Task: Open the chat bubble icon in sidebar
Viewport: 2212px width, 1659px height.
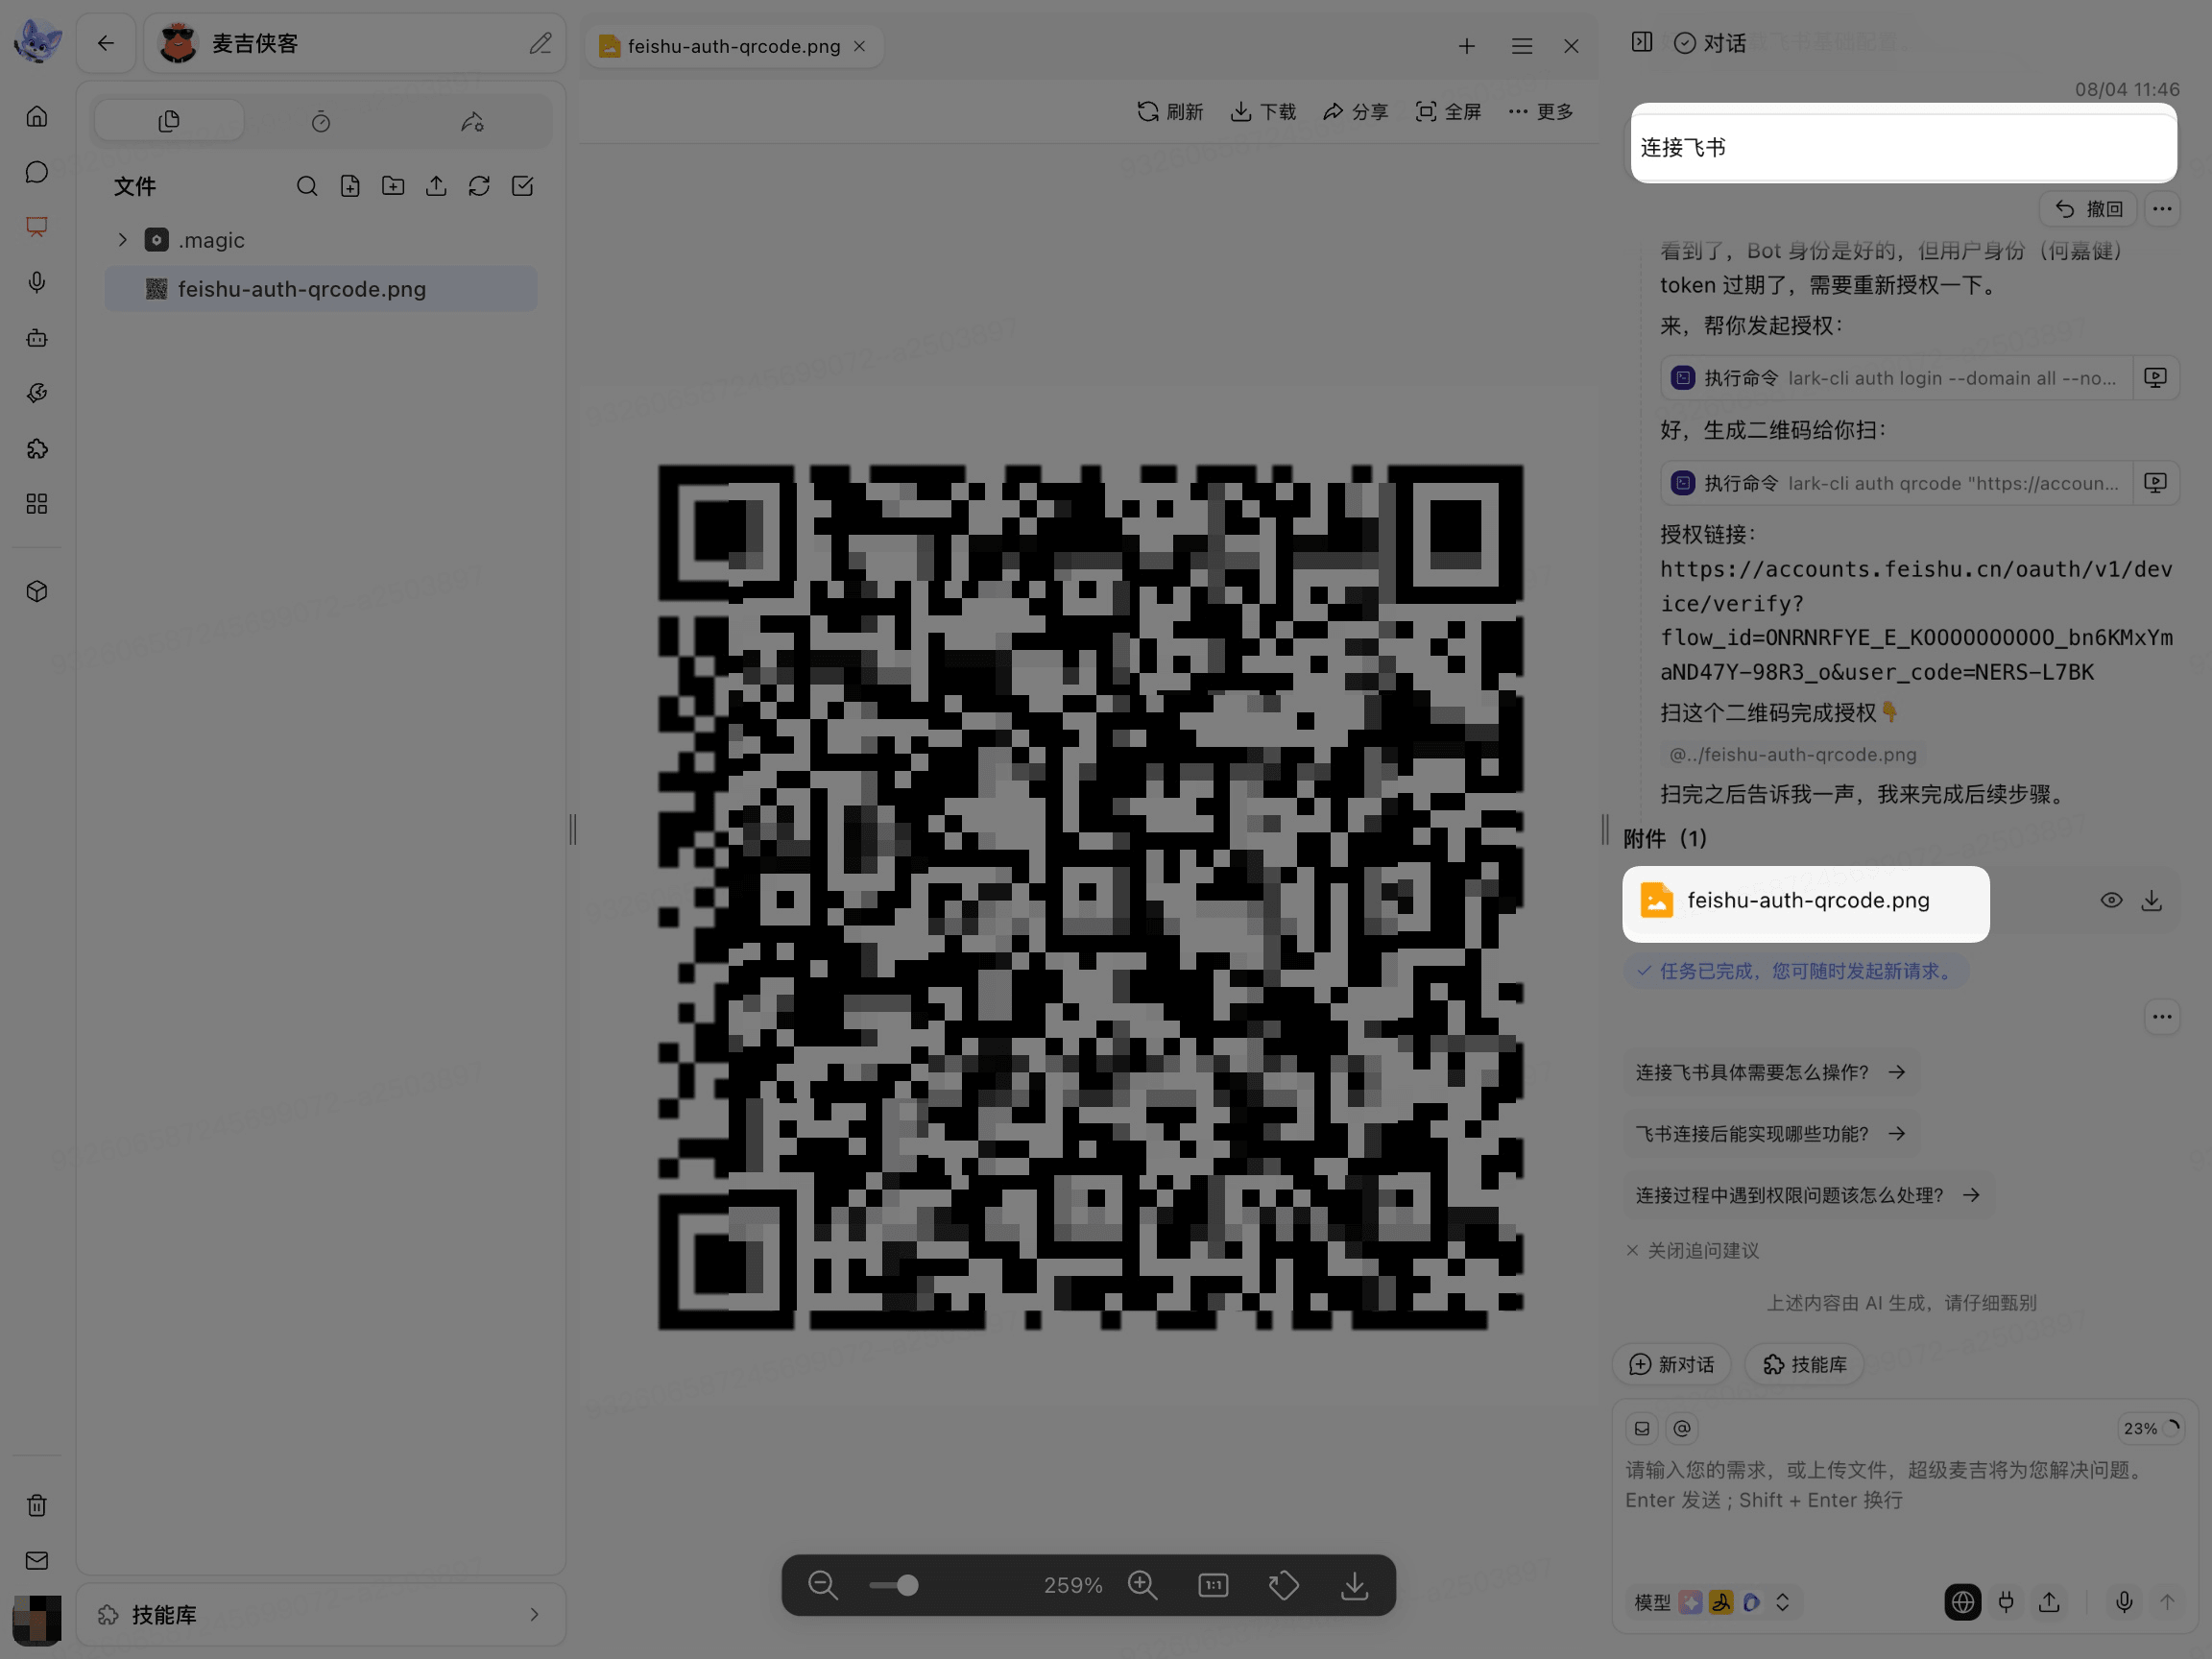Action: (37, 172)
